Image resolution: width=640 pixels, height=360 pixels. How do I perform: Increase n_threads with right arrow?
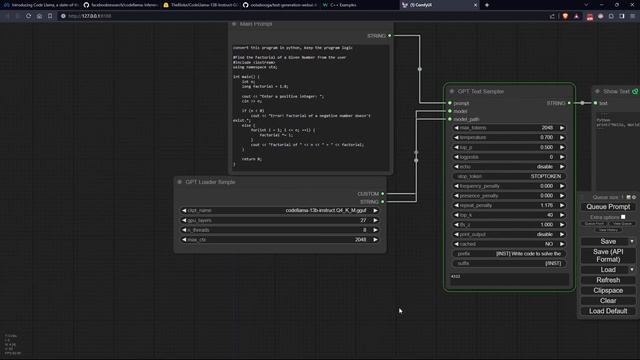click(x=376, y=230)
